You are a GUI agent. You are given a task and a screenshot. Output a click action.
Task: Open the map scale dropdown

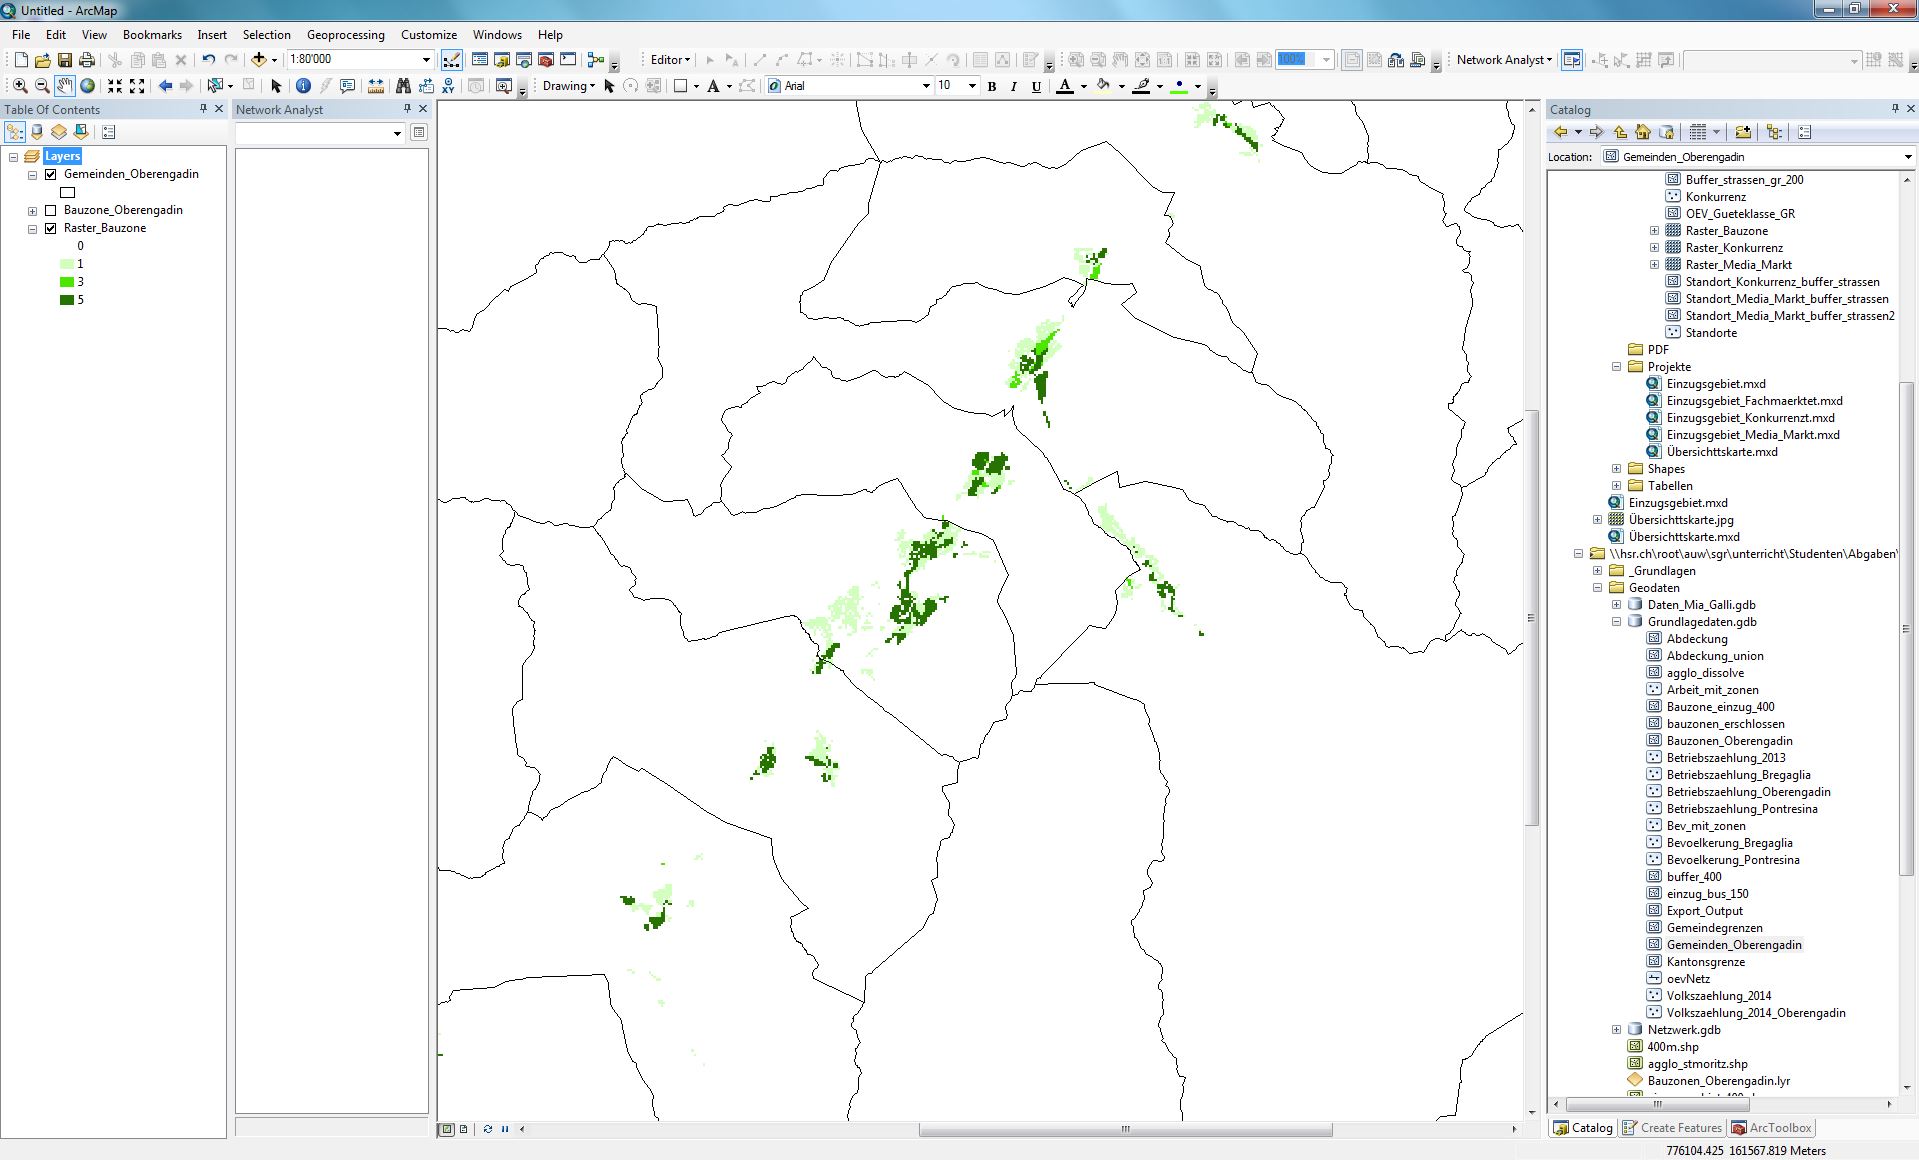pyautogui.click(x=426, y=60)
